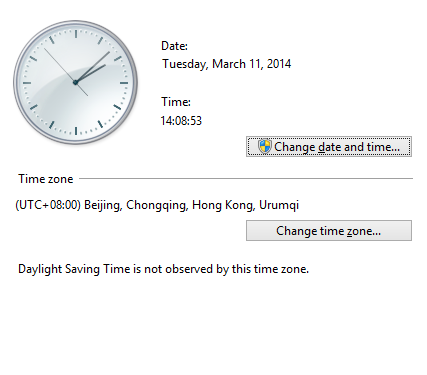This screenshot has width=427, height=375.
Task: Click the Time zone section's horizontal separator line
Action: [x=246, y=178]
